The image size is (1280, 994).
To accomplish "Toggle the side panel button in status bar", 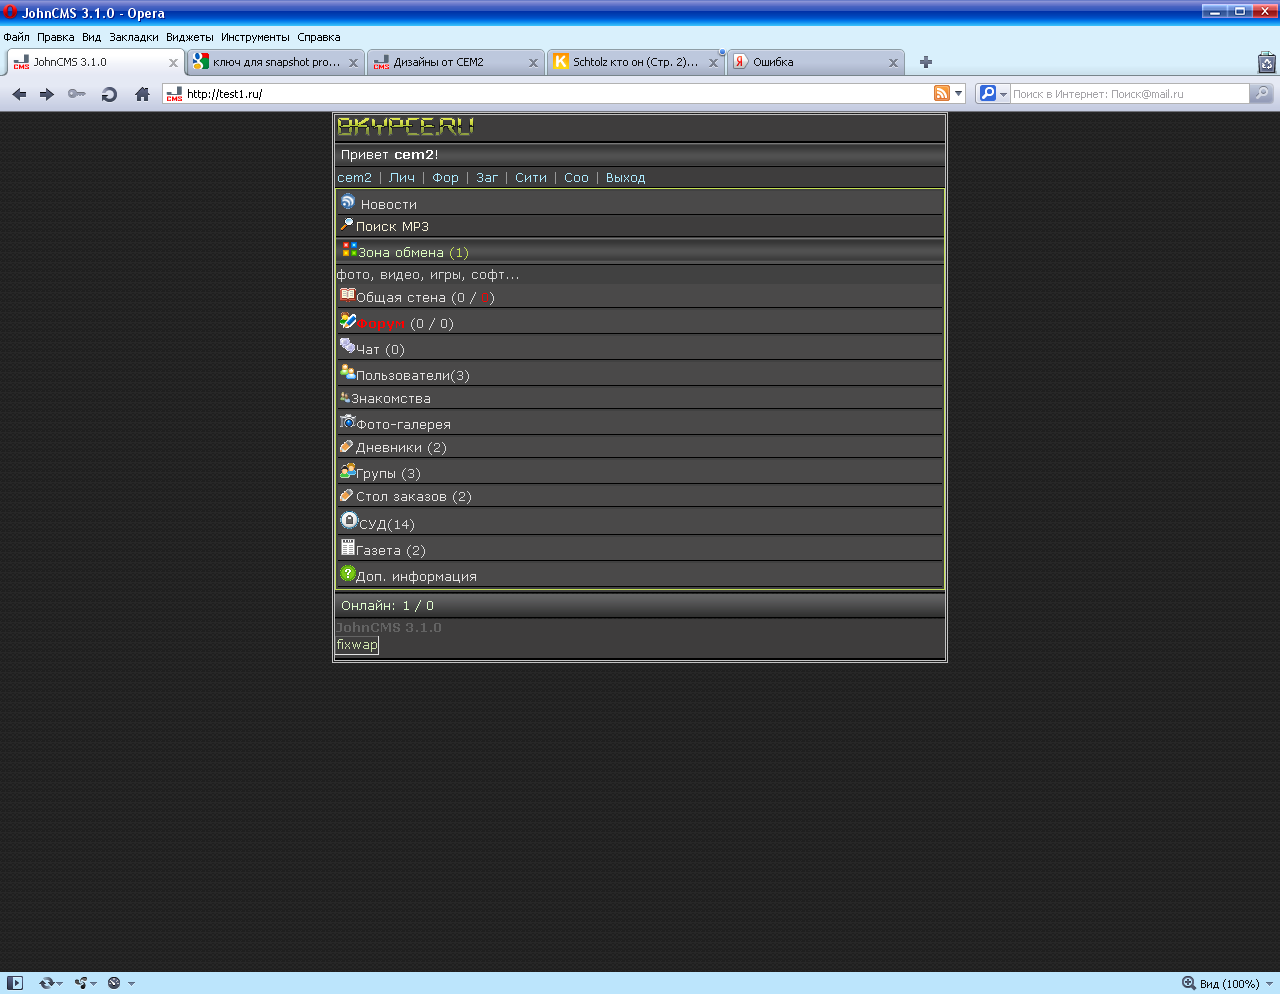I will (x=15, y=983).
